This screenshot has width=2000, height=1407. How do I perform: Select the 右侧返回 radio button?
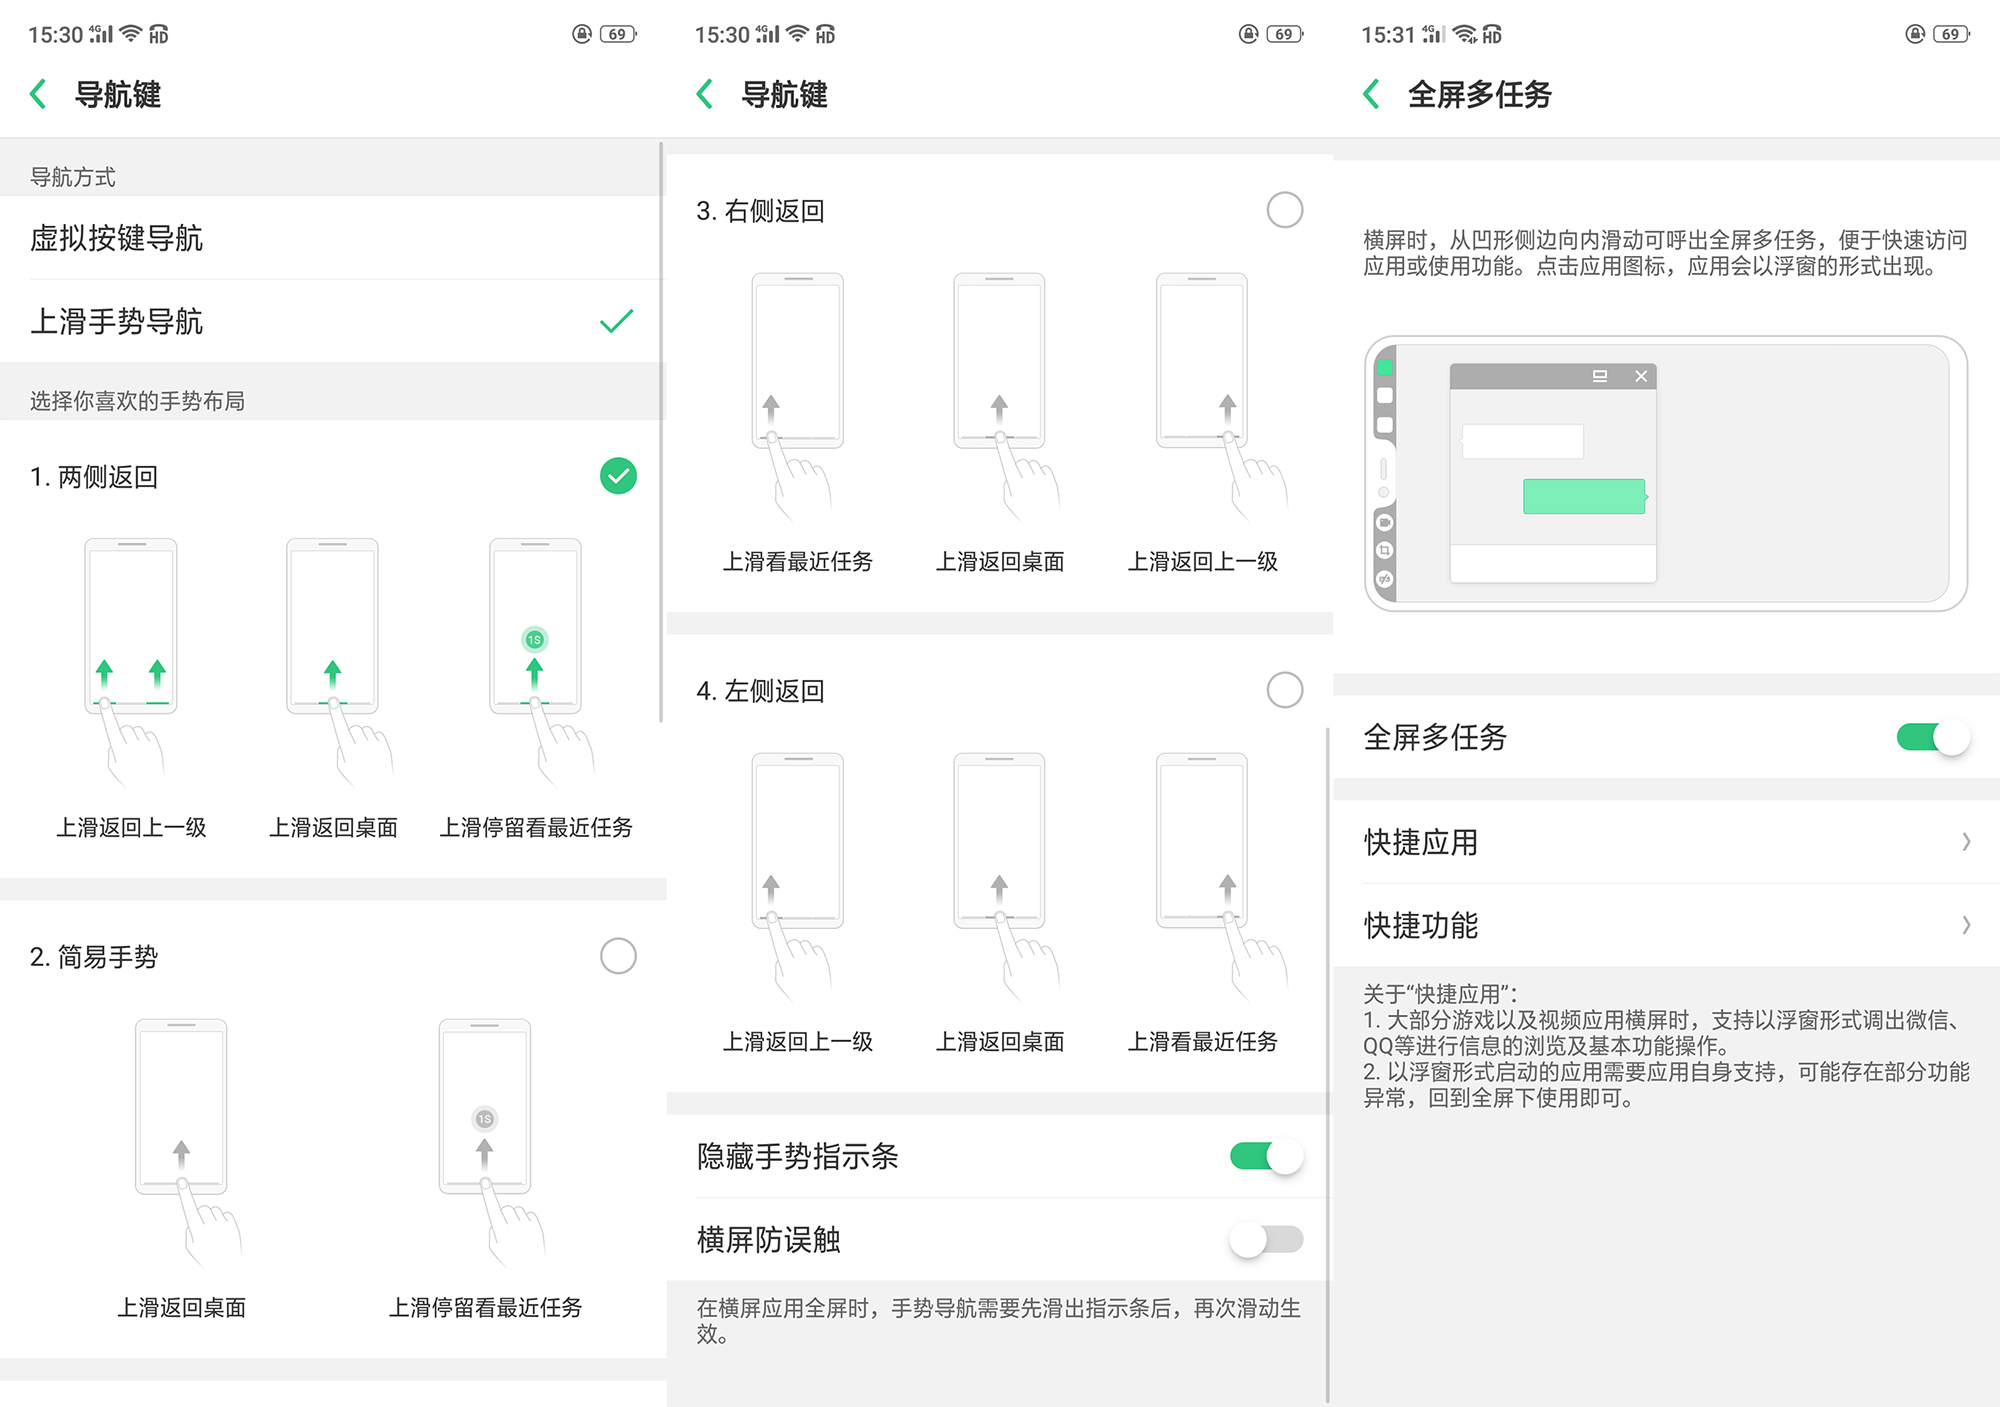pyautogui.click(x=1284, y=211)
